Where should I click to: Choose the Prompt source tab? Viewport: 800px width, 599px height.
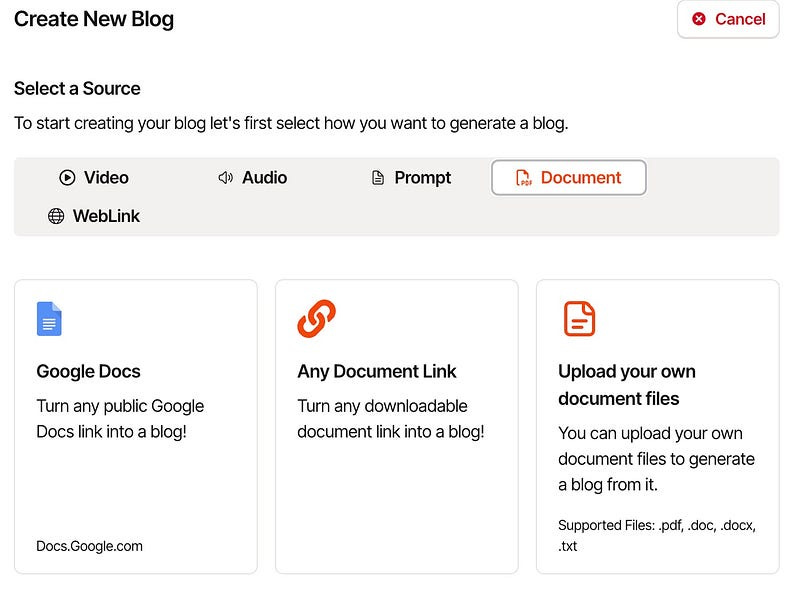411,178
